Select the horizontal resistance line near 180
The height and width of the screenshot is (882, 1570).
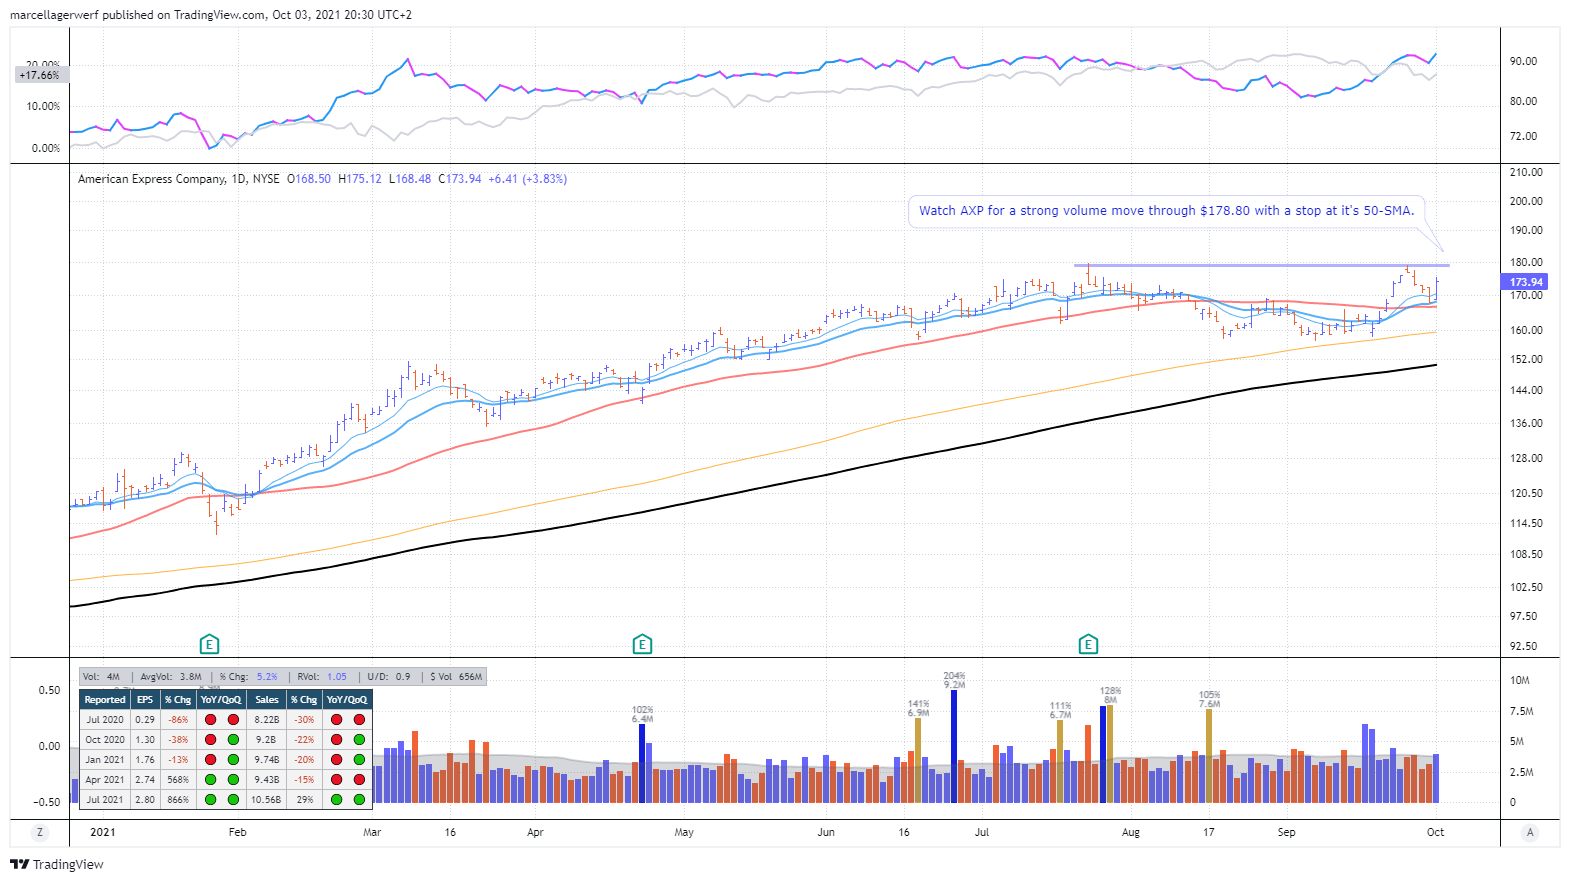tap(1261, 265)
